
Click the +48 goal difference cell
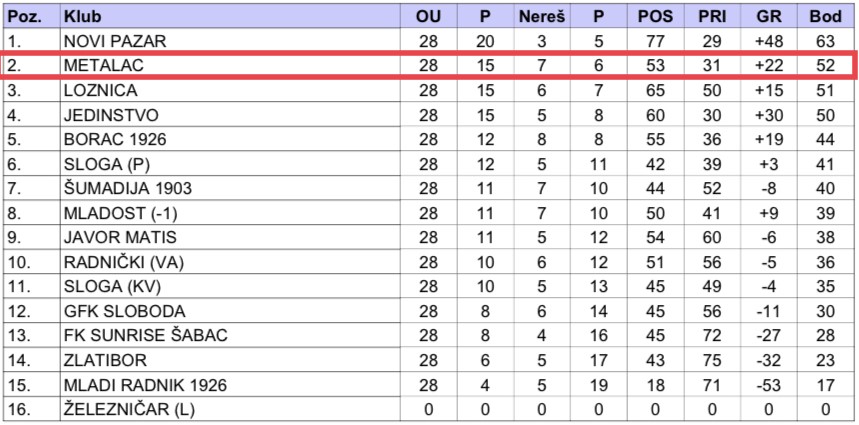769,41
